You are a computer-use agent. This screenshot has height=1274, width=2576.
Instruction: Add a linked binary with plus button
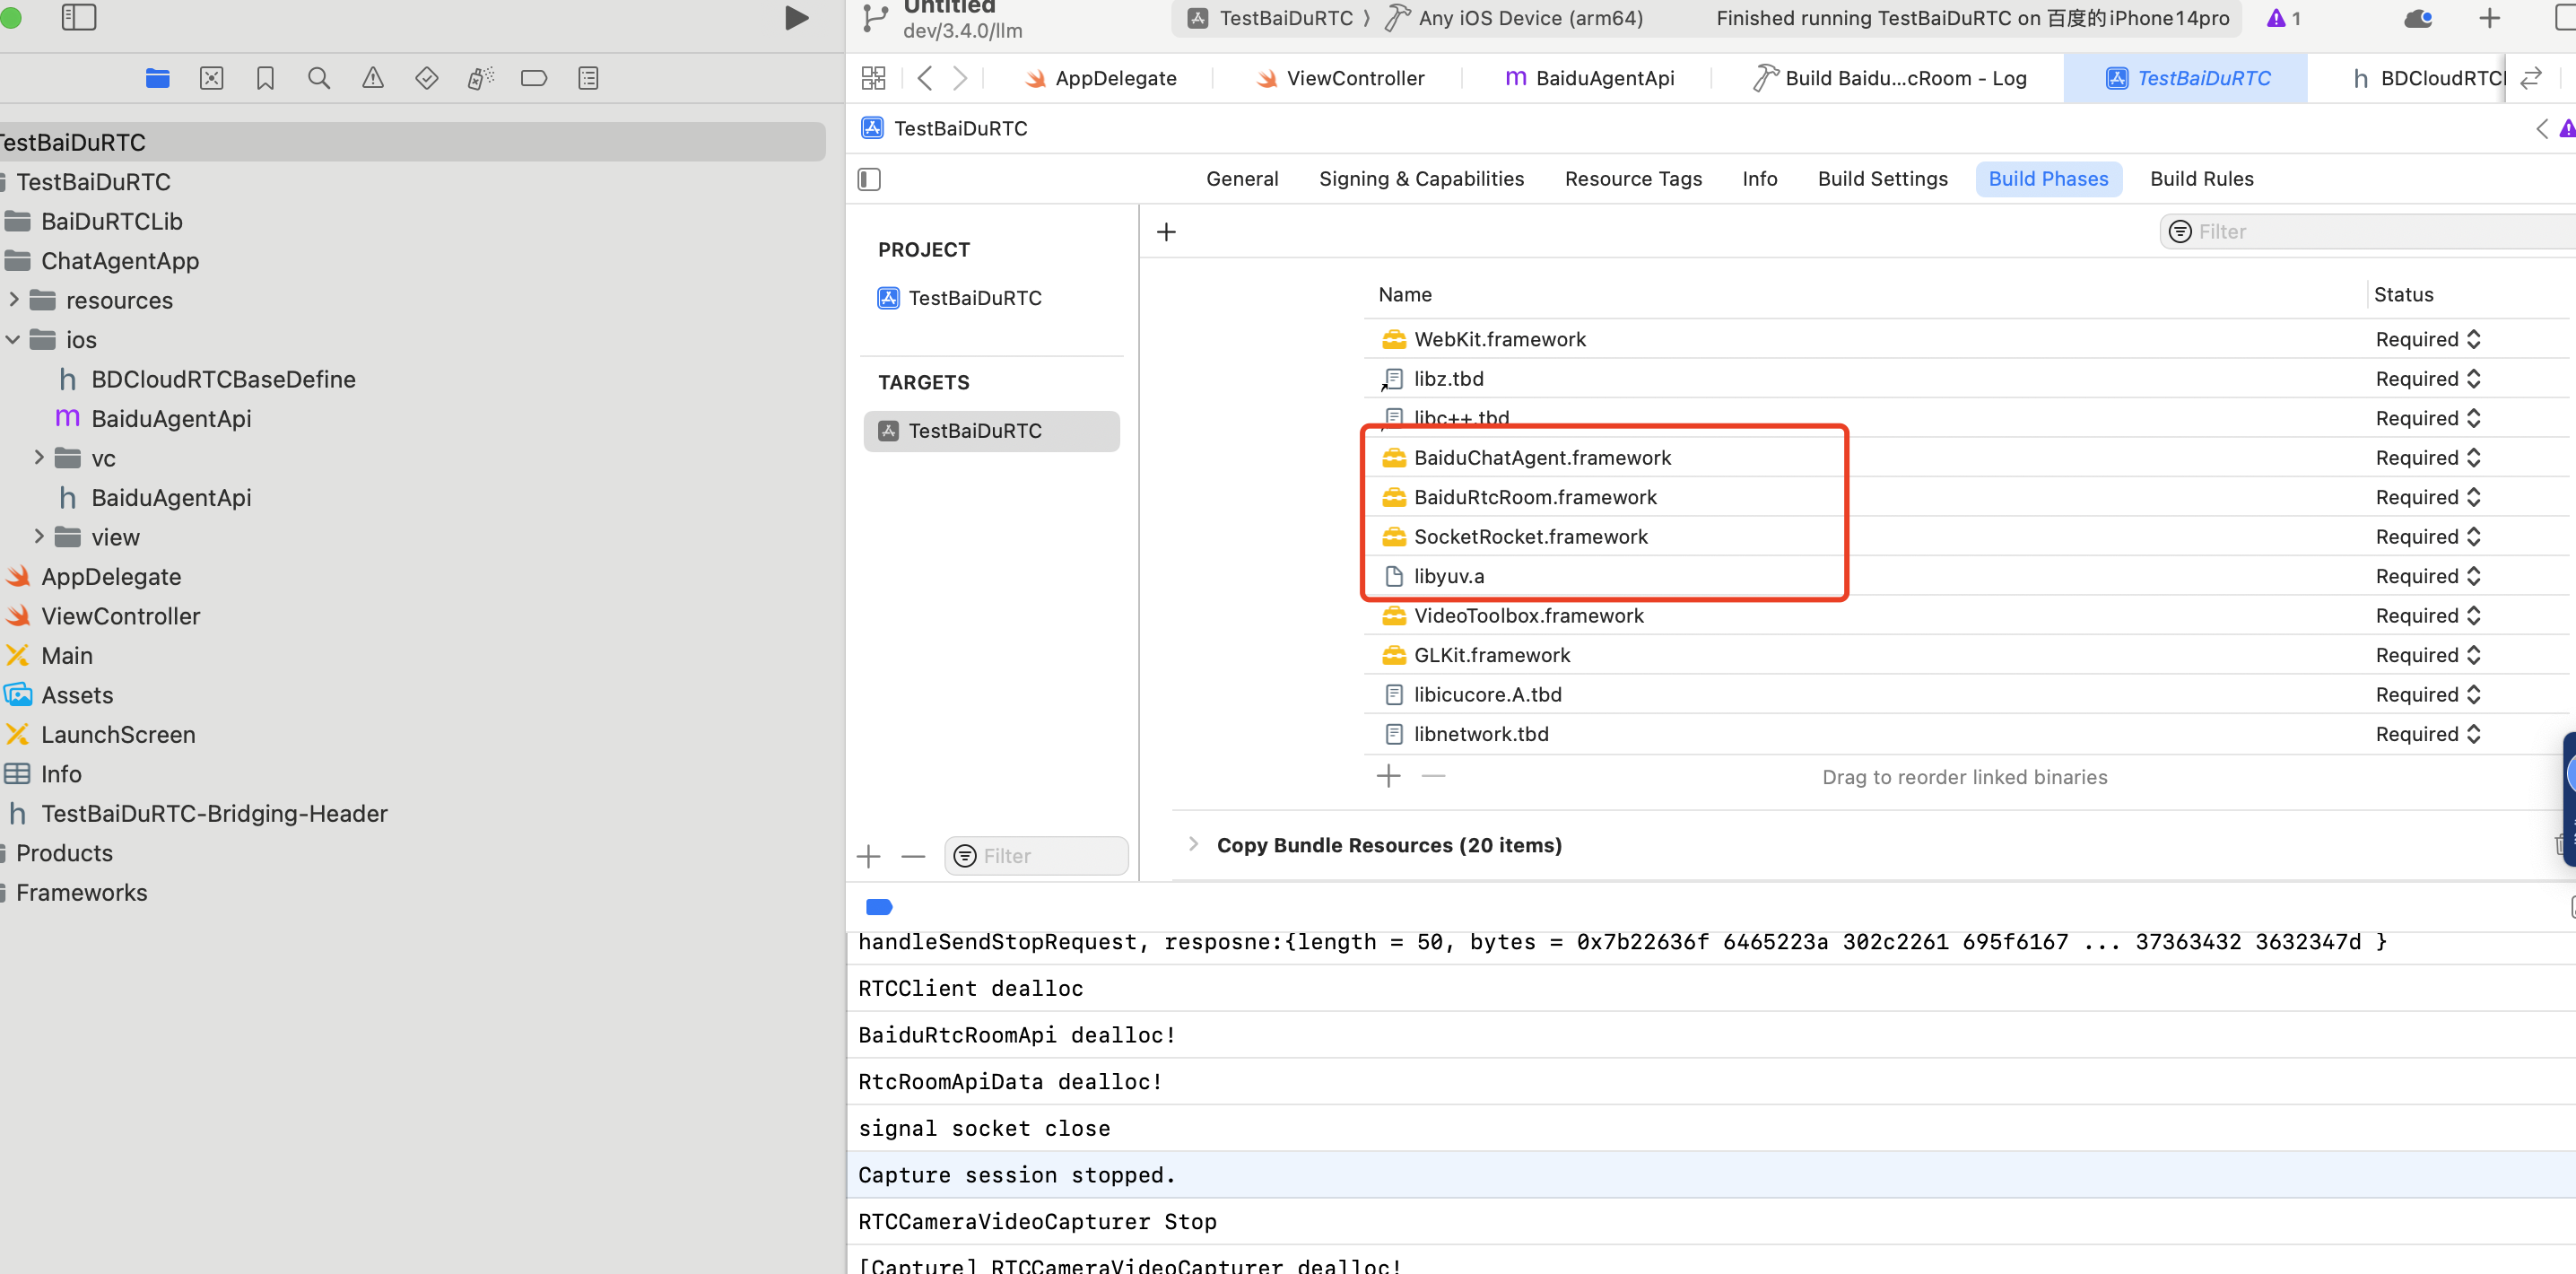coord(1388,776)
